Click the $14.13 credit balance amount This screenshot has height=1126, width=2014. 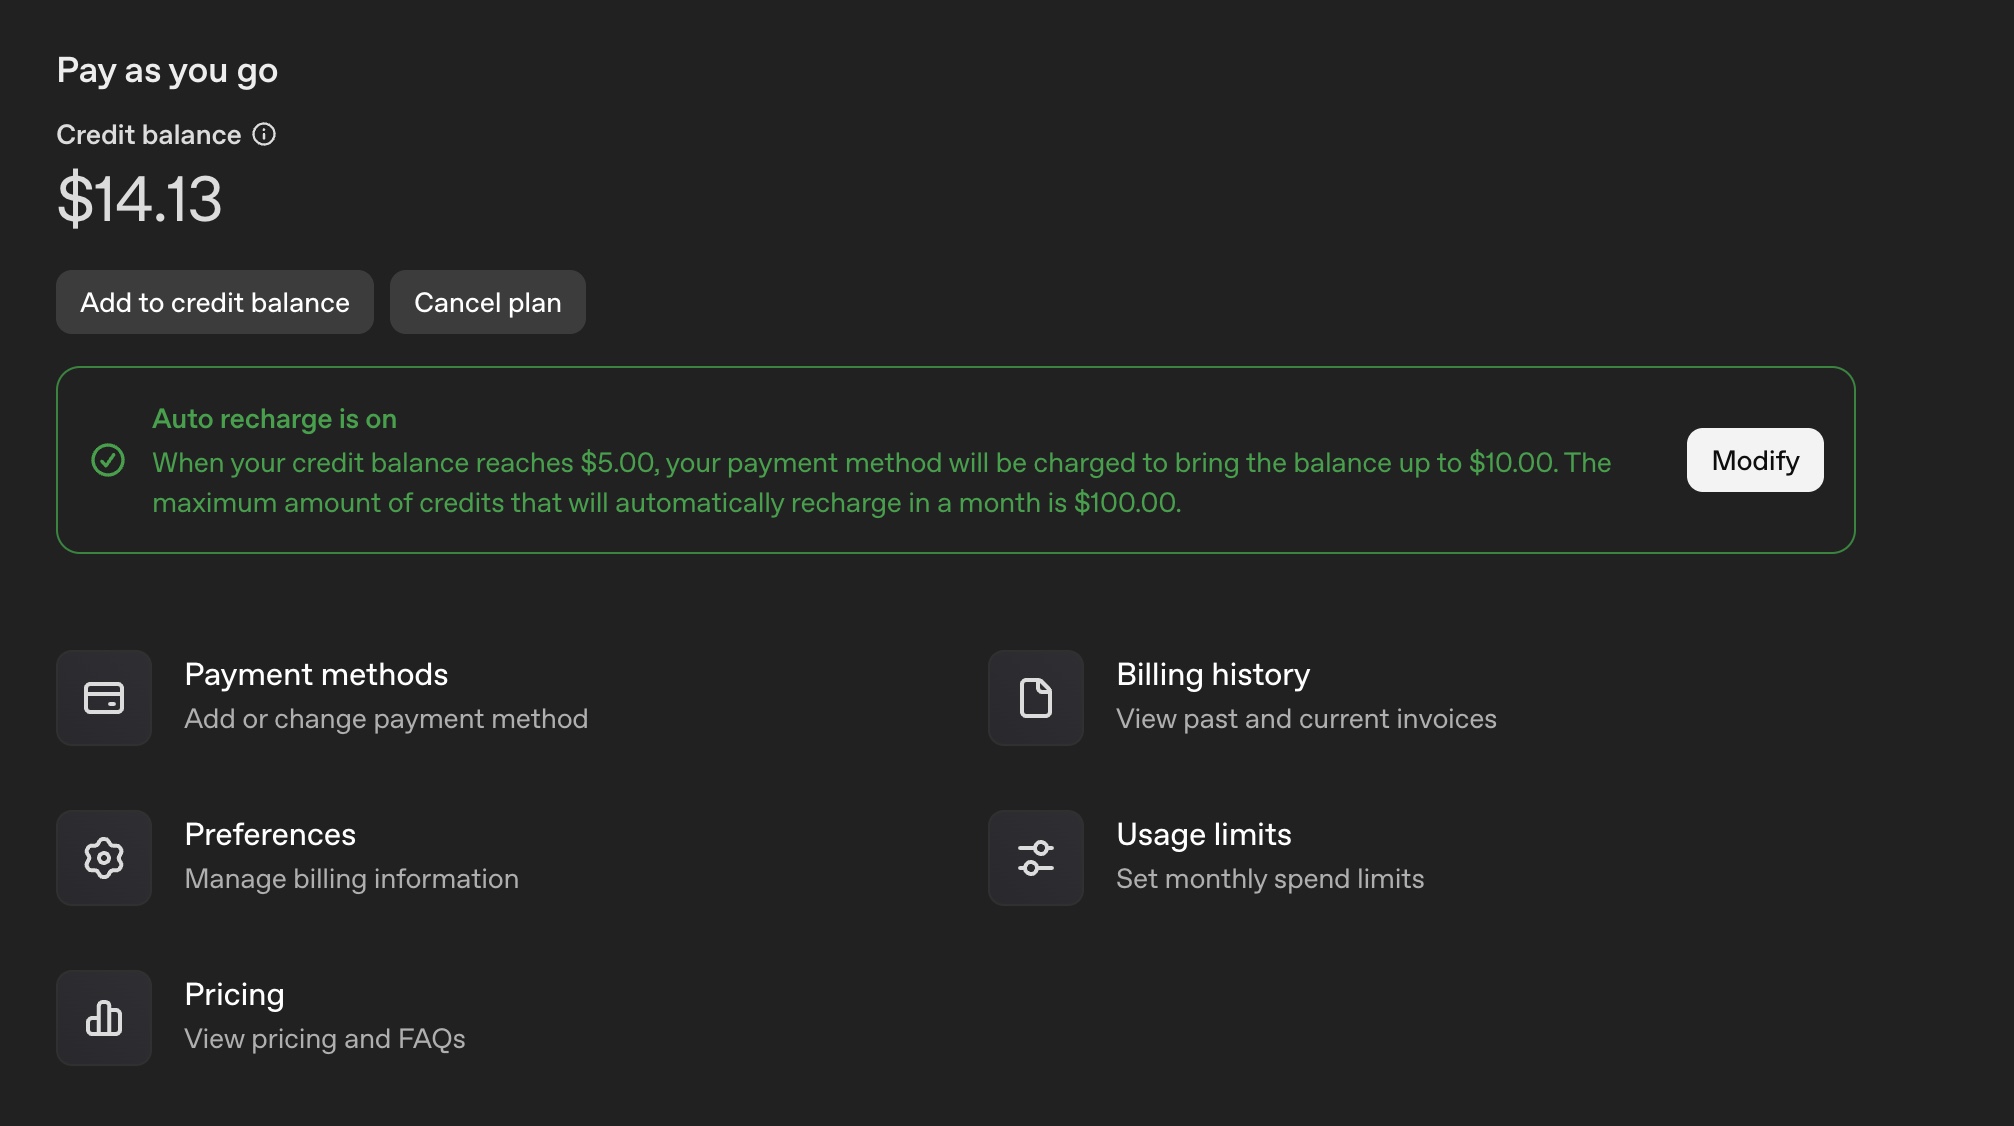click(140, 198)
